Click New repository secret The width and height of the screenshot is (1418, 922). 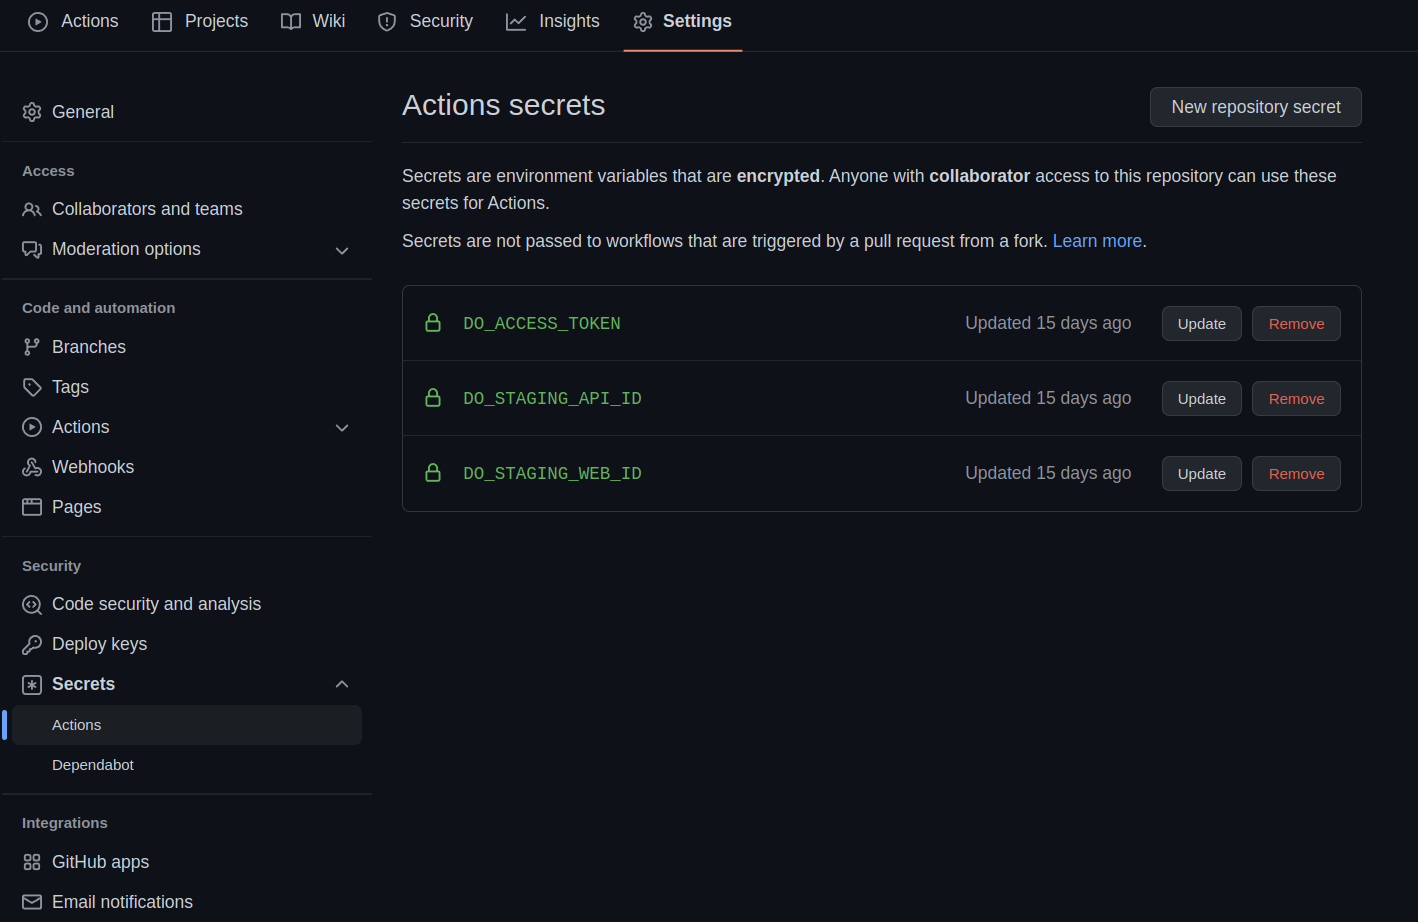1255,106
